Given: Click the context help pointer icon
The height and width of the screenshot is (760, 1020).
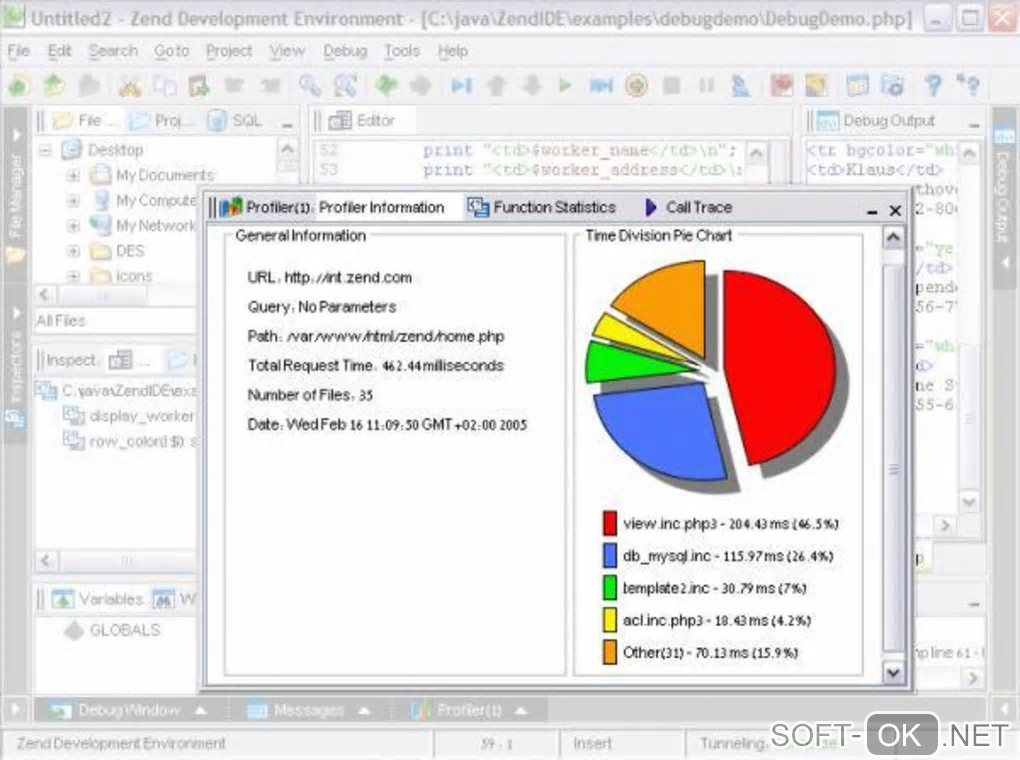Looking at the screenshot, I should [968, 85].
